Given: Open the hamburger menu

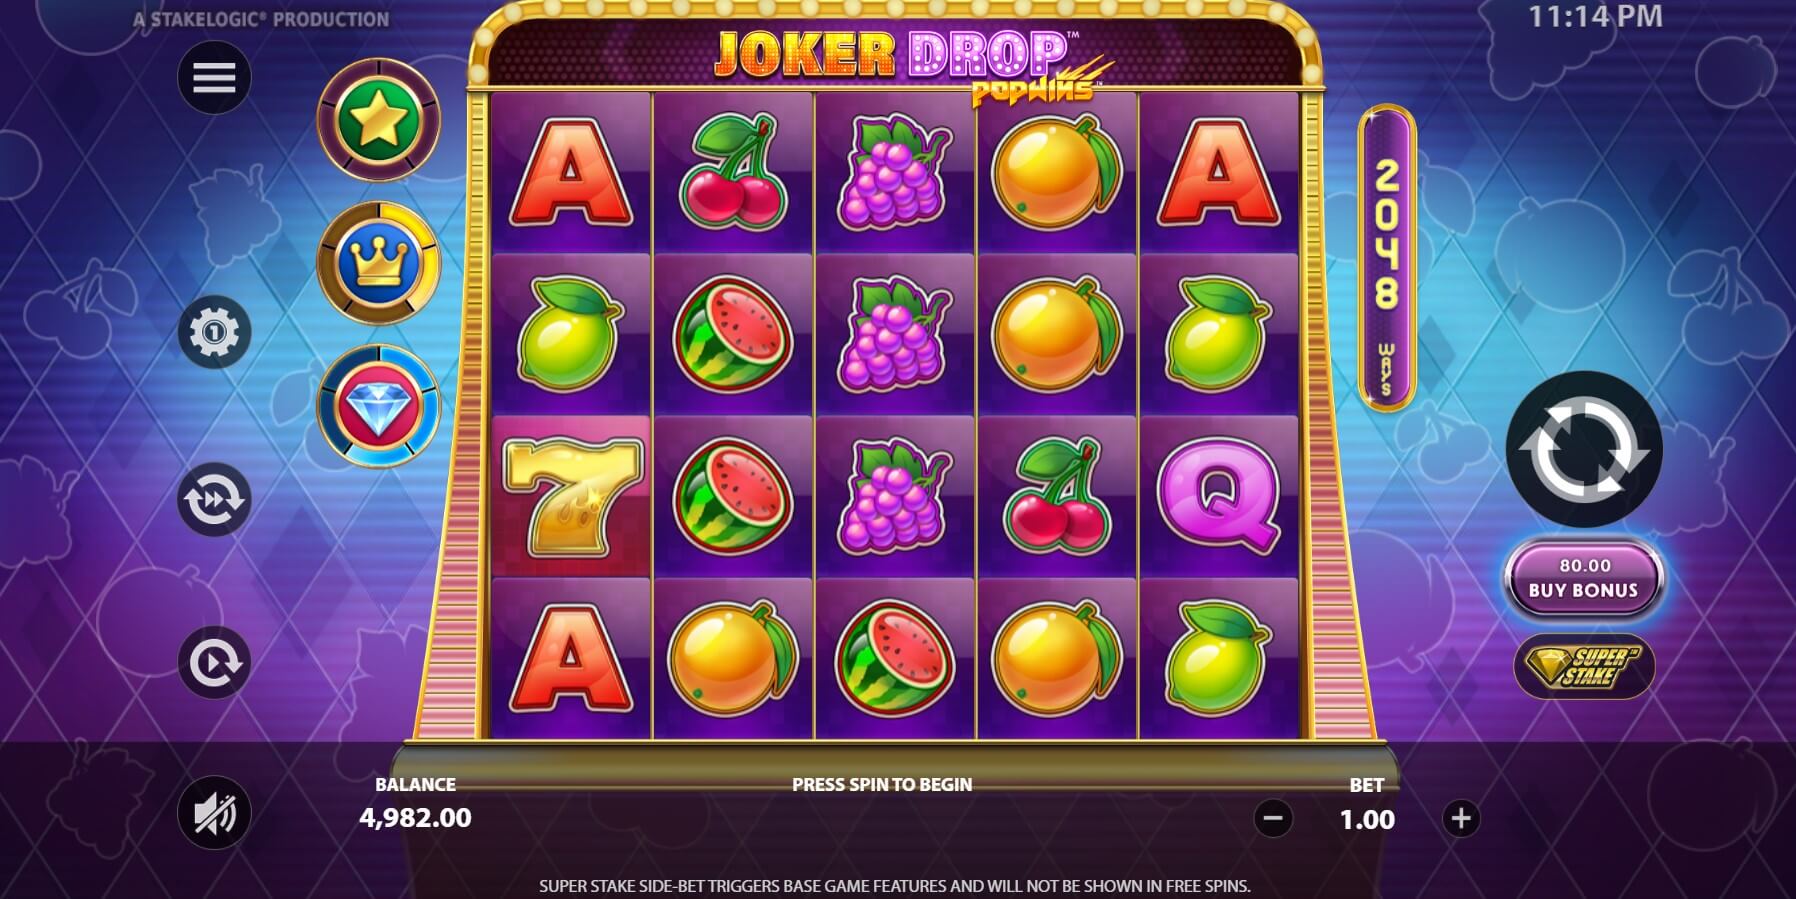Looking at the screenshot, I should [x=214, y=78].
